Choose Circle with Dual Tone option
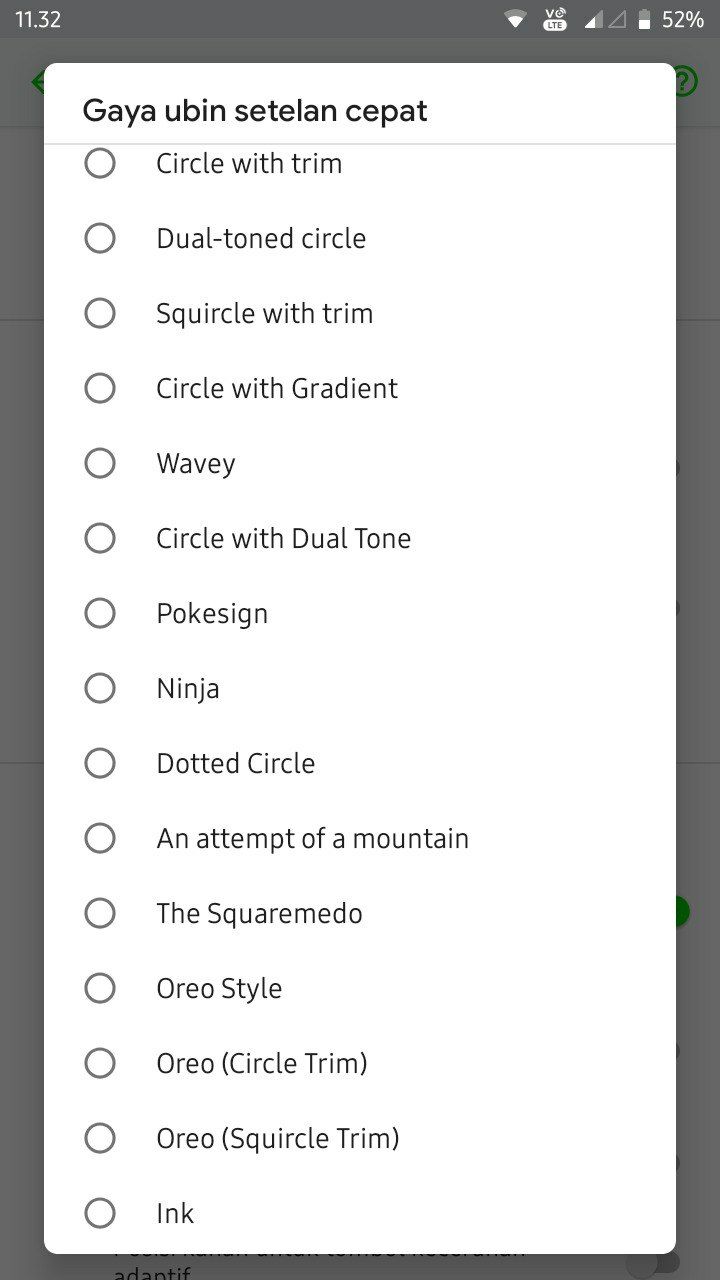The image size is (720, 1280). click(360, 538)
